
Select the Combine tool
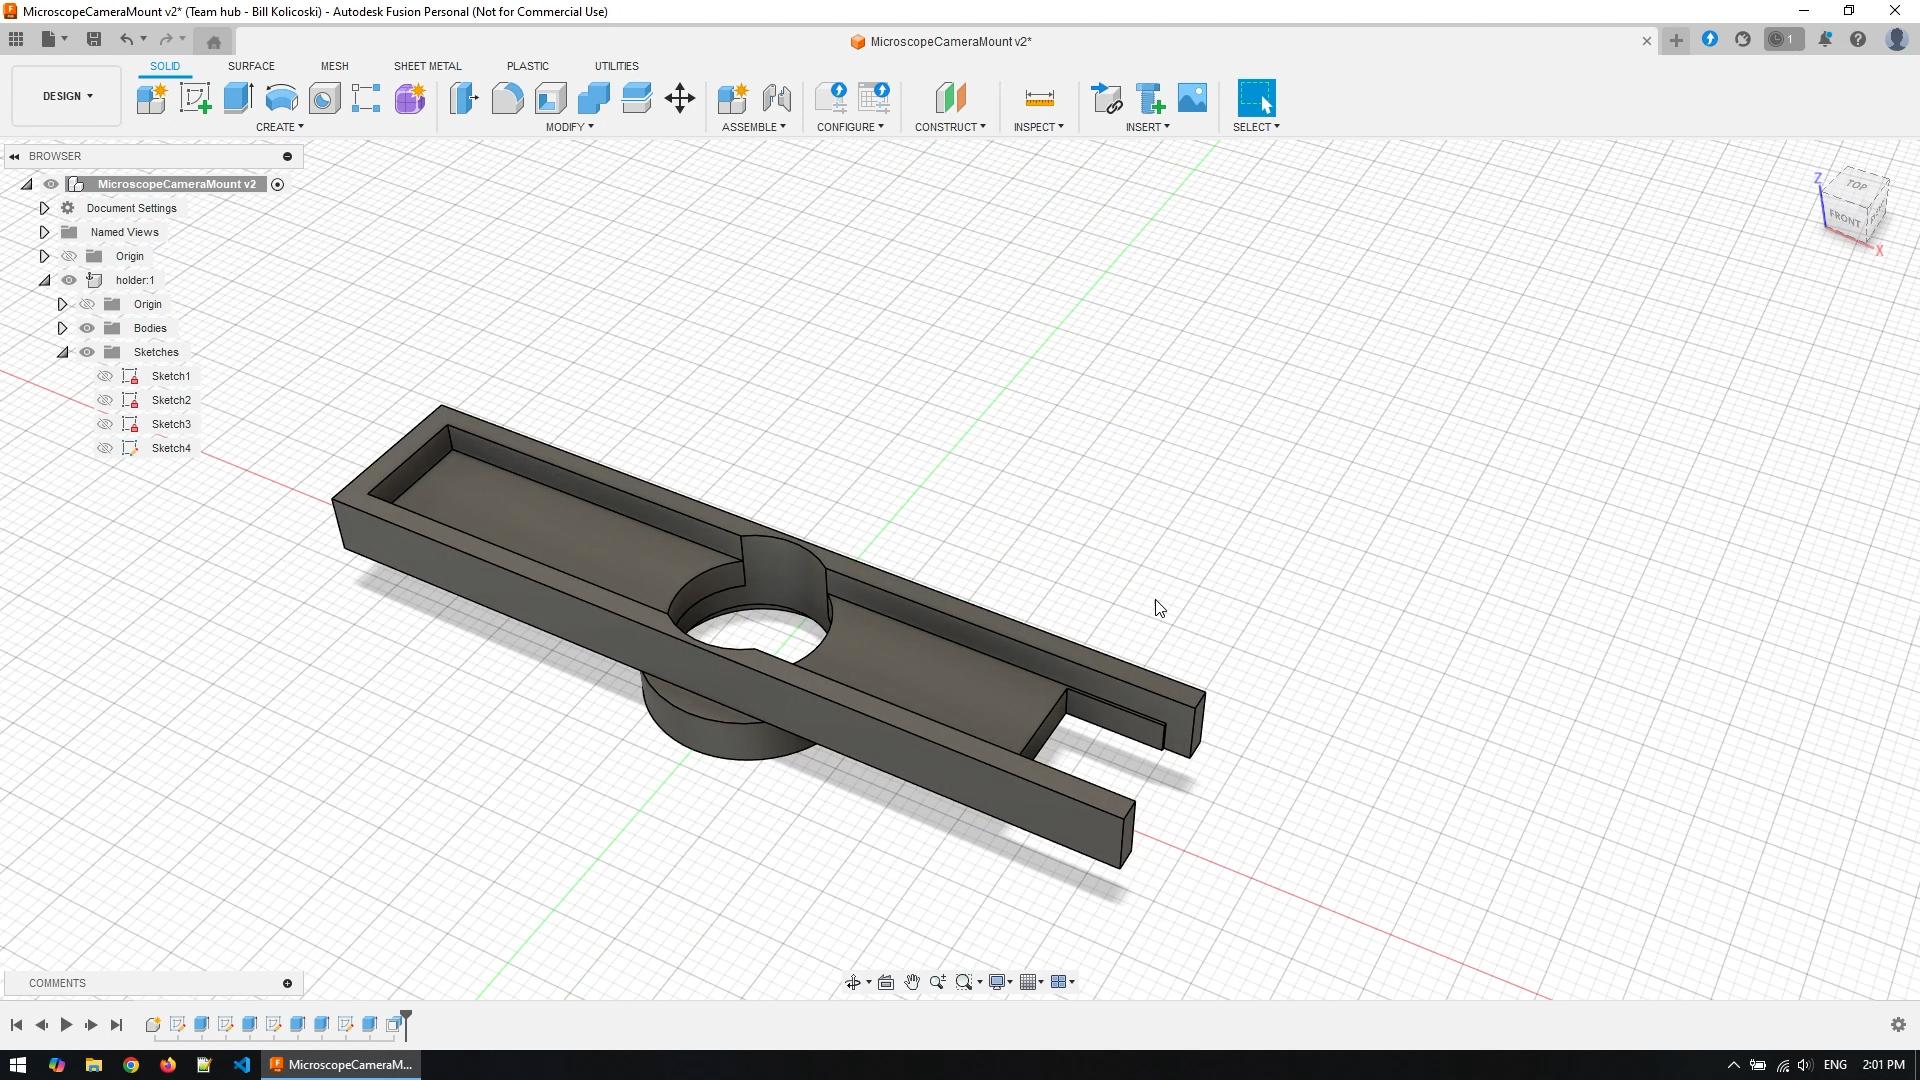coord(593,98)
